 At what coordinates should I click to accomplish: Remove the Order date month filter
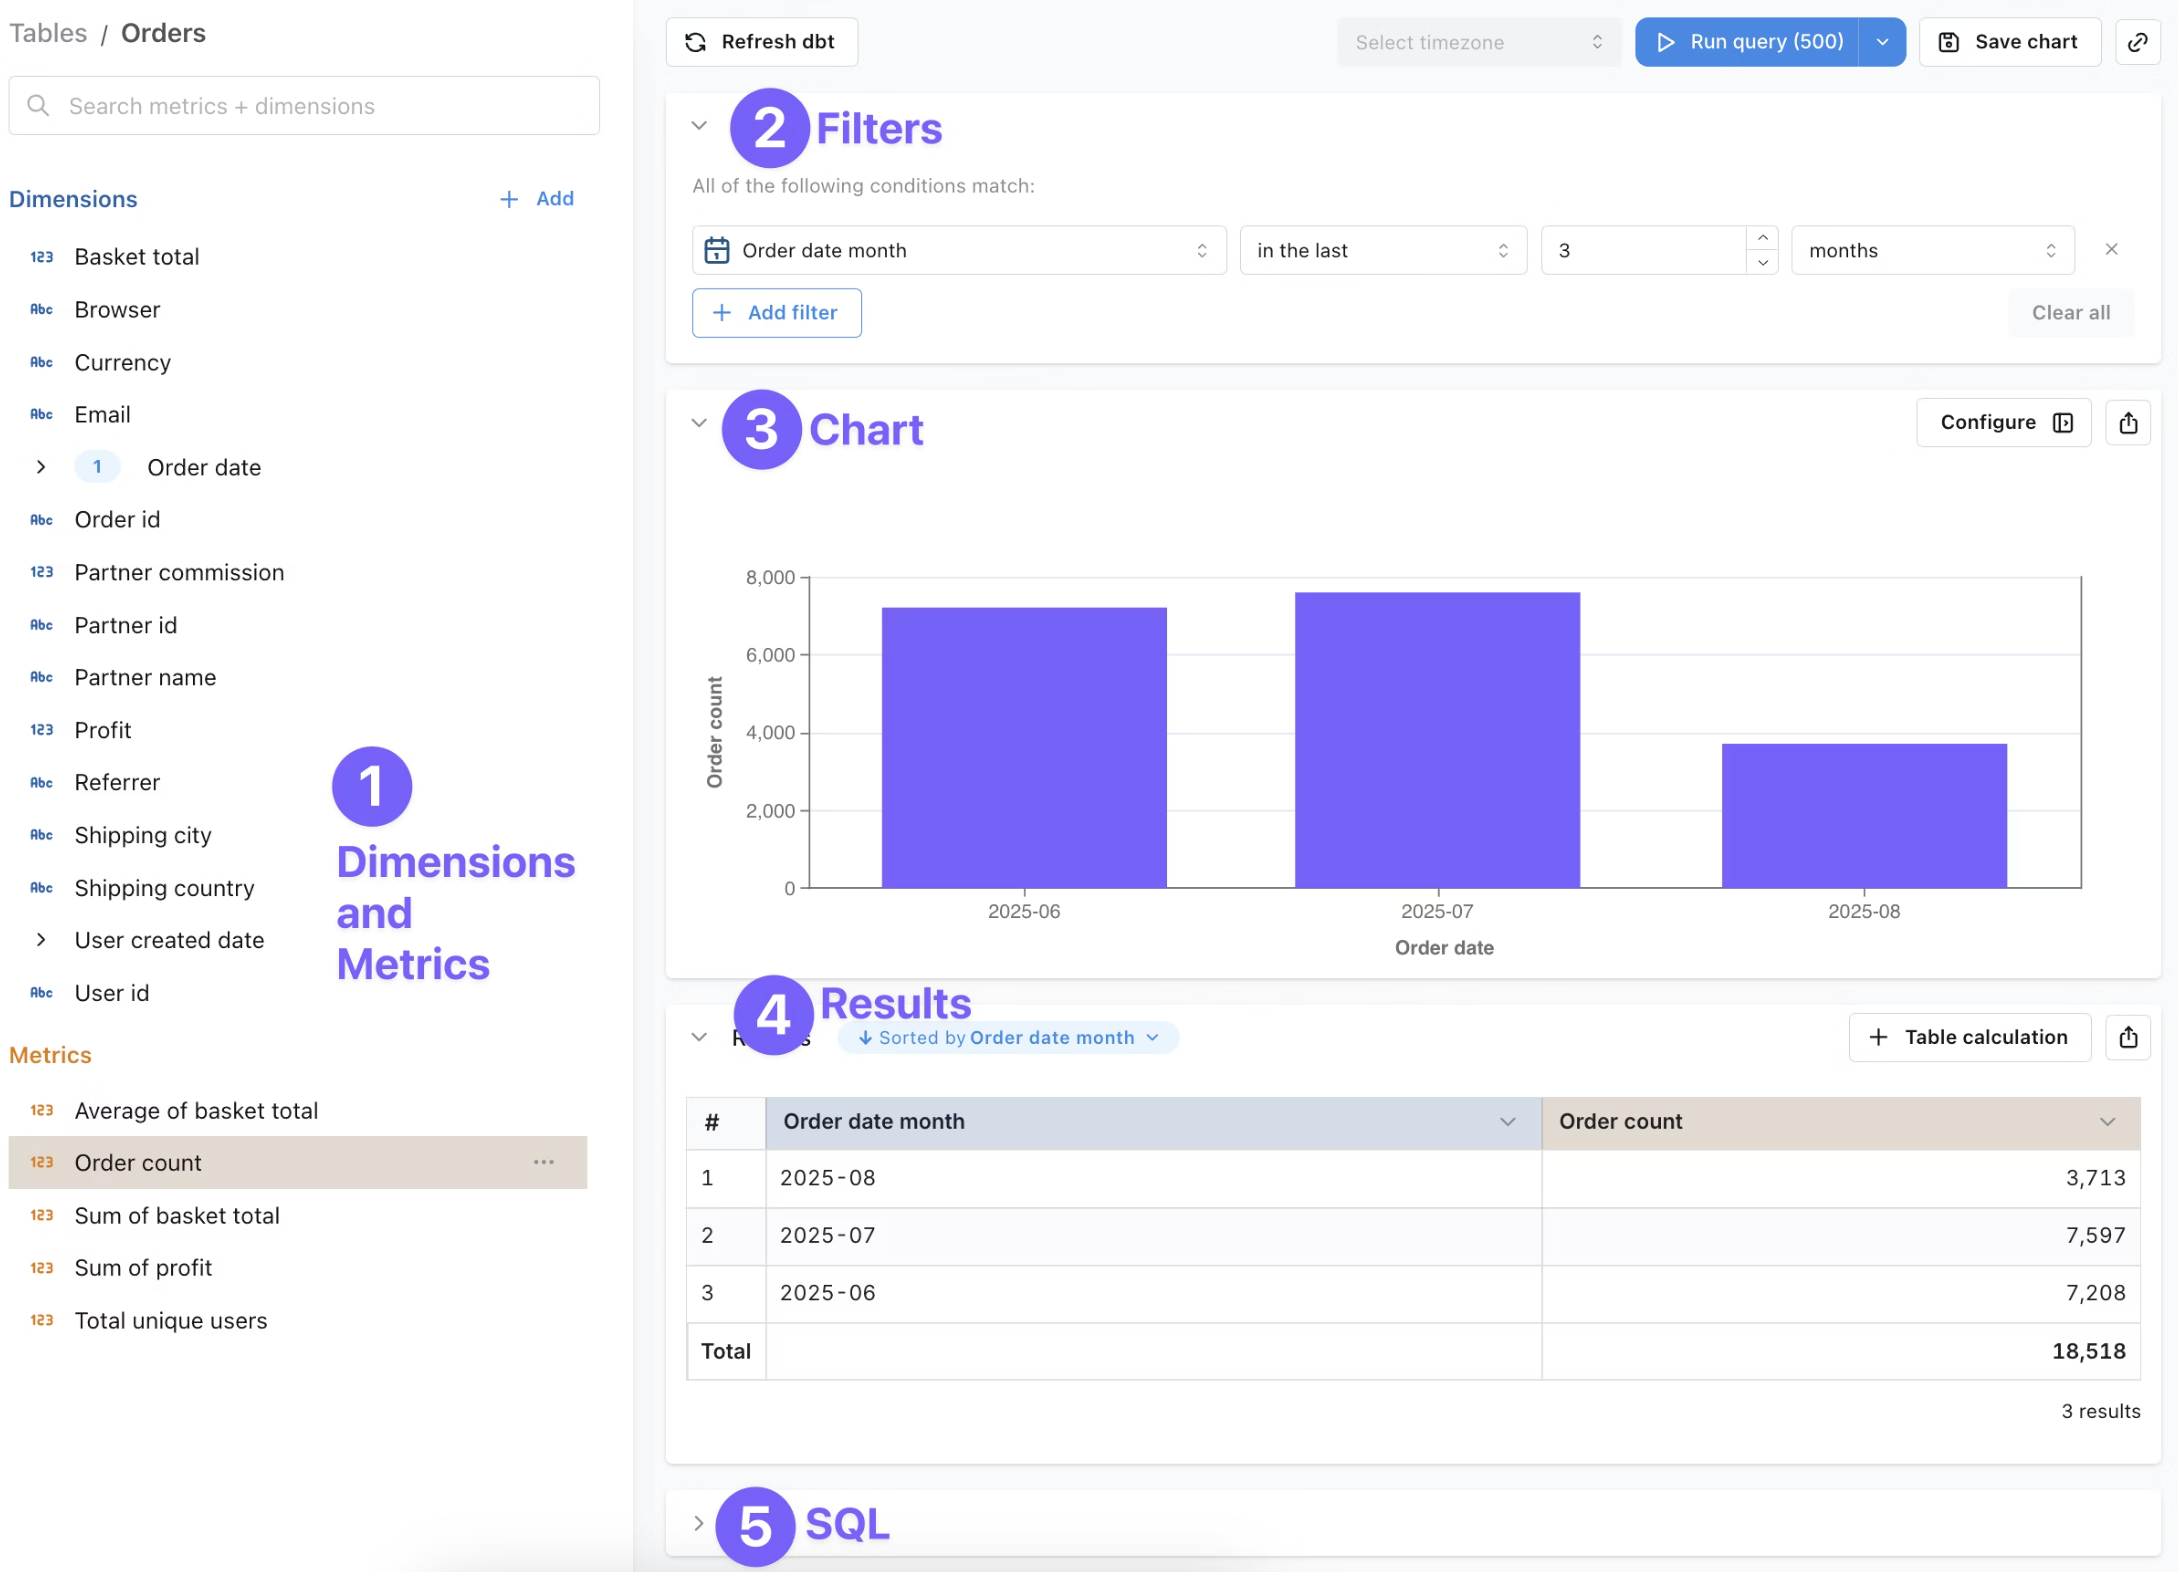pos(2111,250)
